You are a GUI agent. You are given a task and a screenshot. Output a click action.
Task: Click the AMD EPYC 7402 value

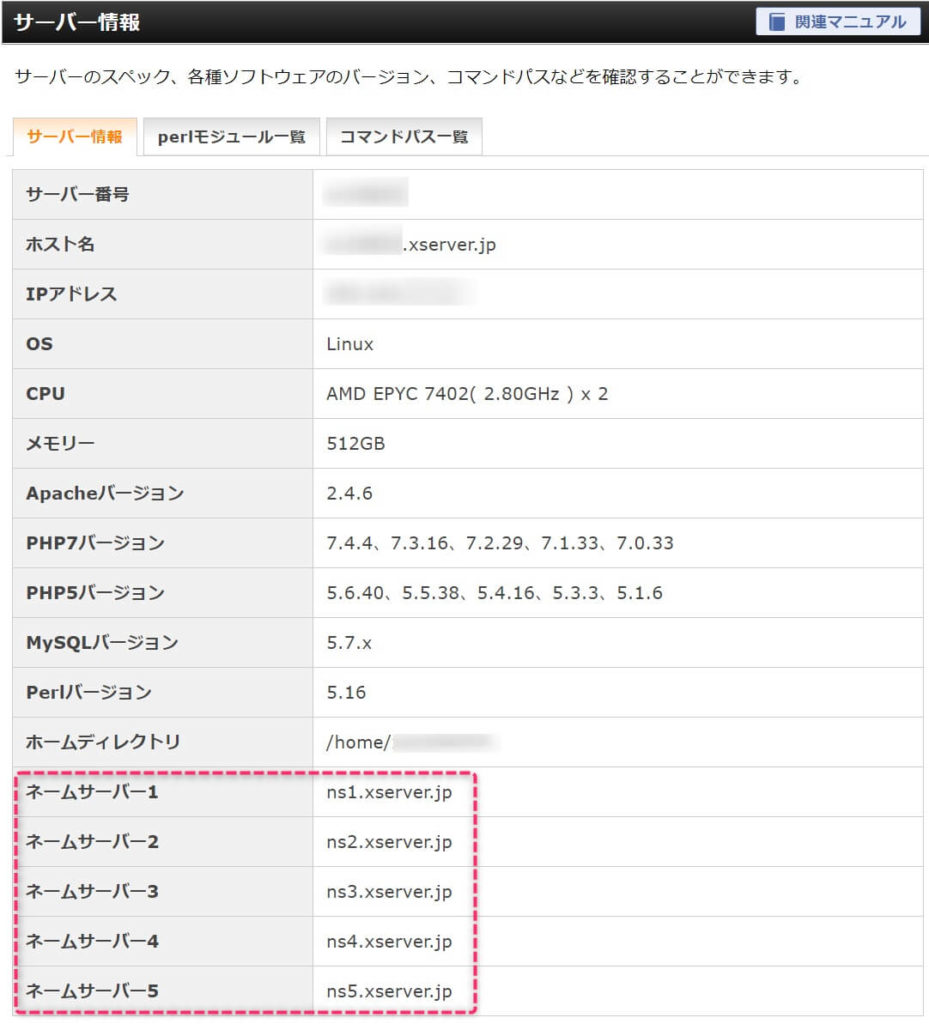click(x=467, y=394)
